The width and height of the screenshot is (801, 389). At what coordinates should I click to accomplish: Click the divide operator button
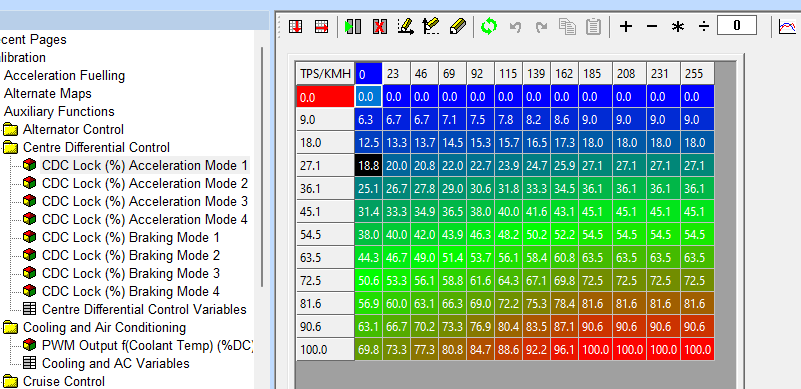point(704,27)
